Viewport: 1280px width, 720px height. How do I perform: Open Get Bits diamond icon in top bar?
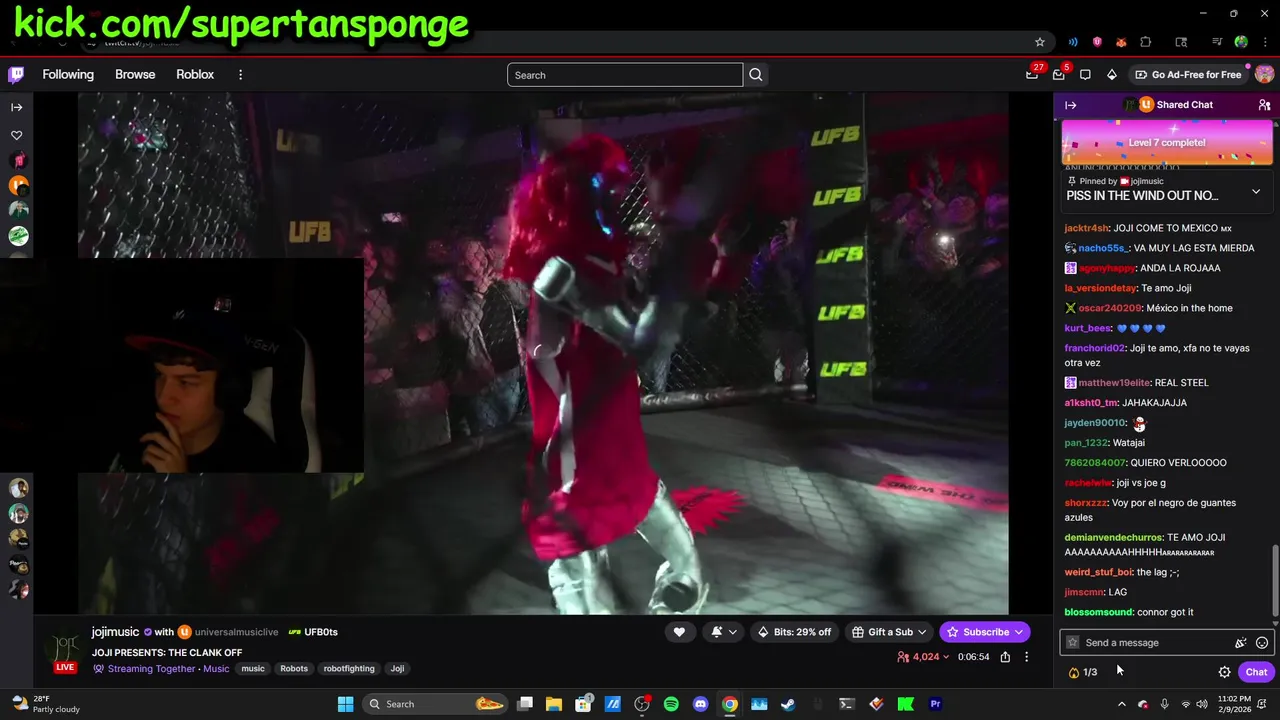coord(1112,75)
